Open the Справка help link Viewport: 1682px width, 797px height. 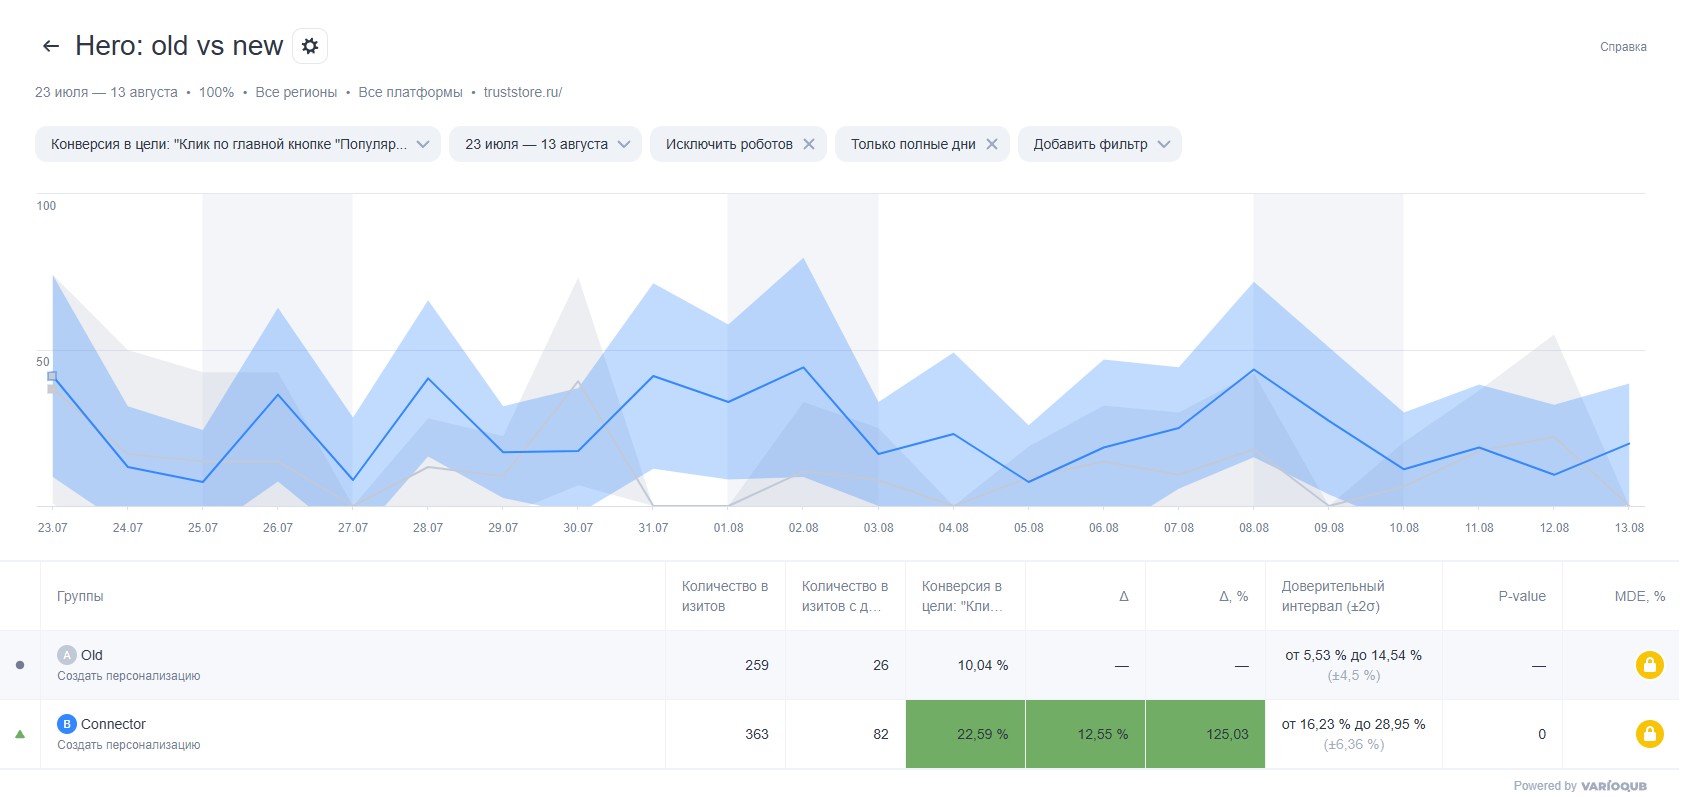(1623, 47)
